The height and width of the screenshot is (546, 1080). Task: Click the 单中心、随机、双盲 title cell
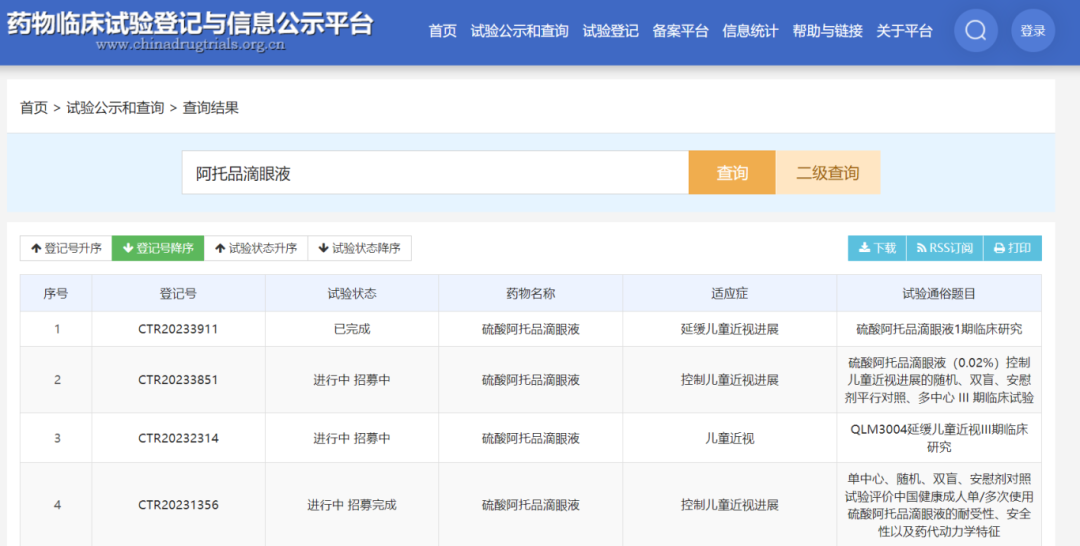939,505
